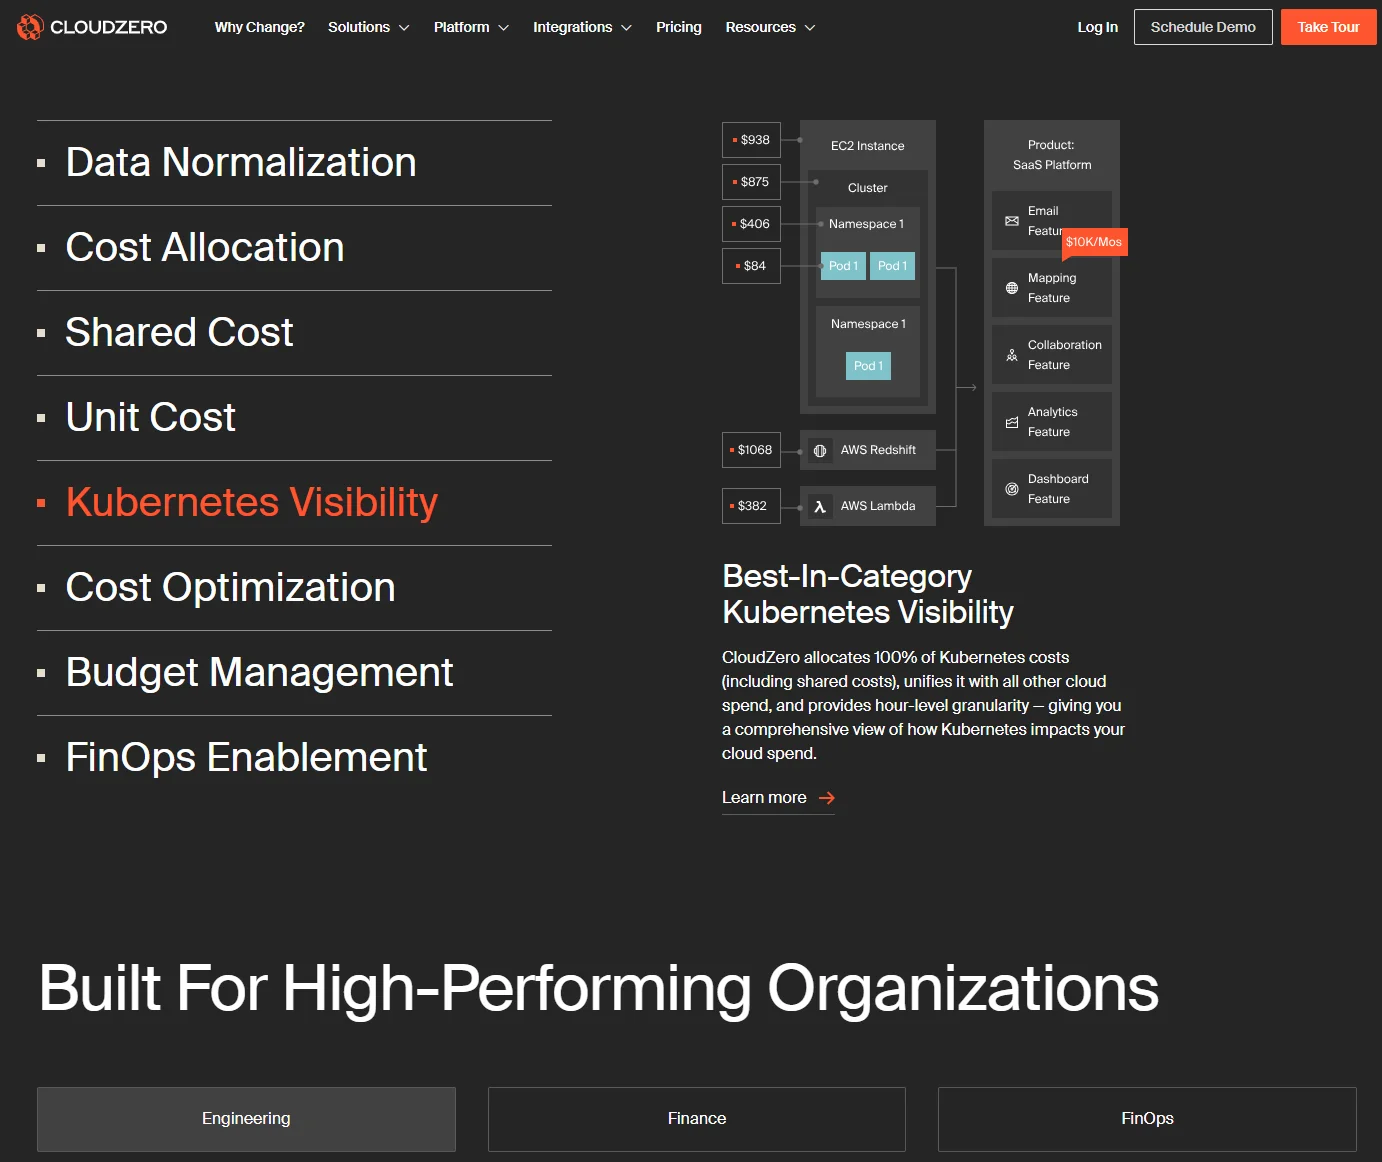Click the CloudZero logo
Screen dimensions: 1382x1162
point(92,27)
